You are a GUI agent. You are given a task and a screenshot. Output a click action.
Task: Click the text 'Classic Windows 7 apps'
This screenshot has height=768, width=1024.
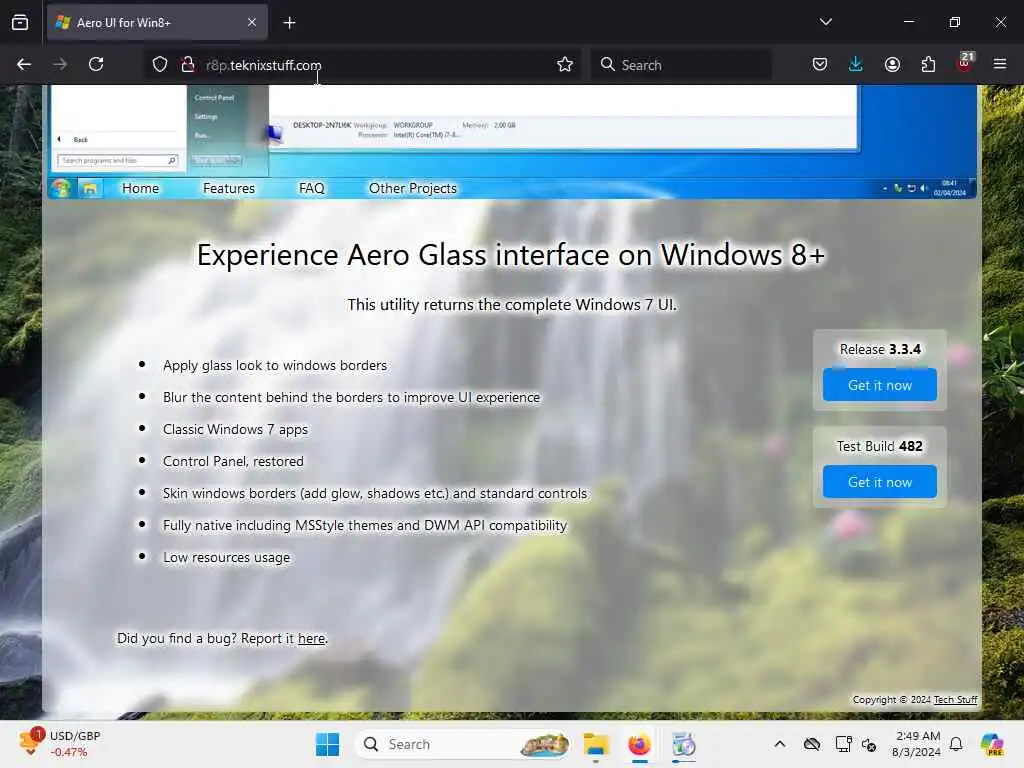click(235, 430)
